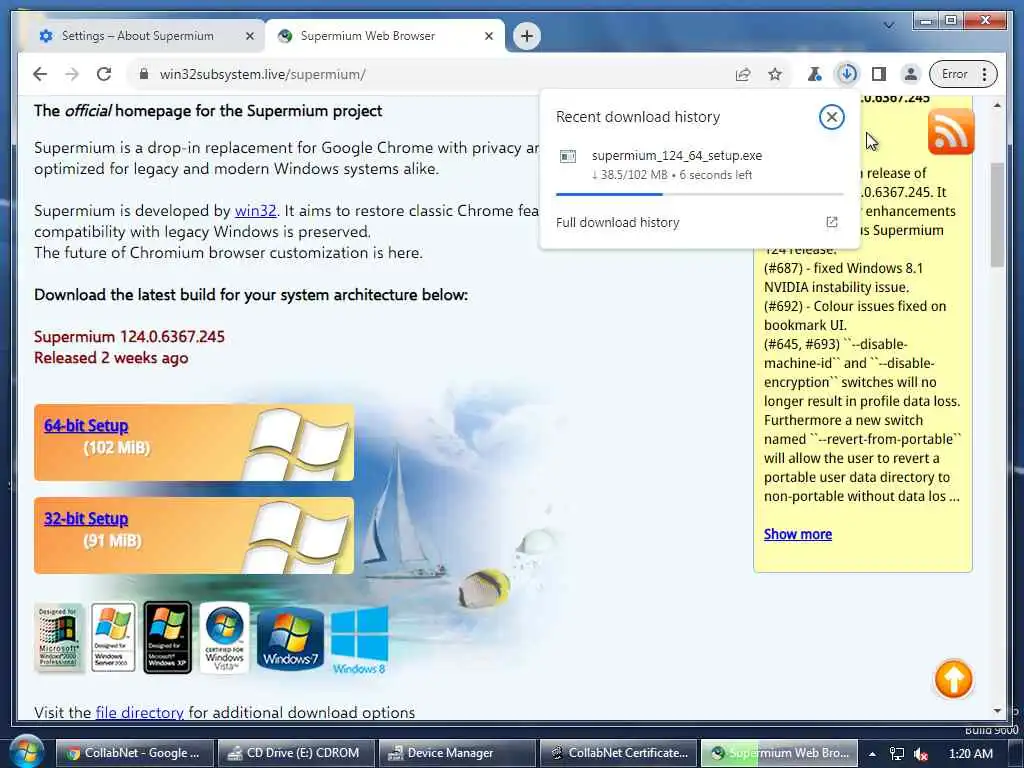Click Supermium Web Browser taskbar item

(x=780, y=753)
